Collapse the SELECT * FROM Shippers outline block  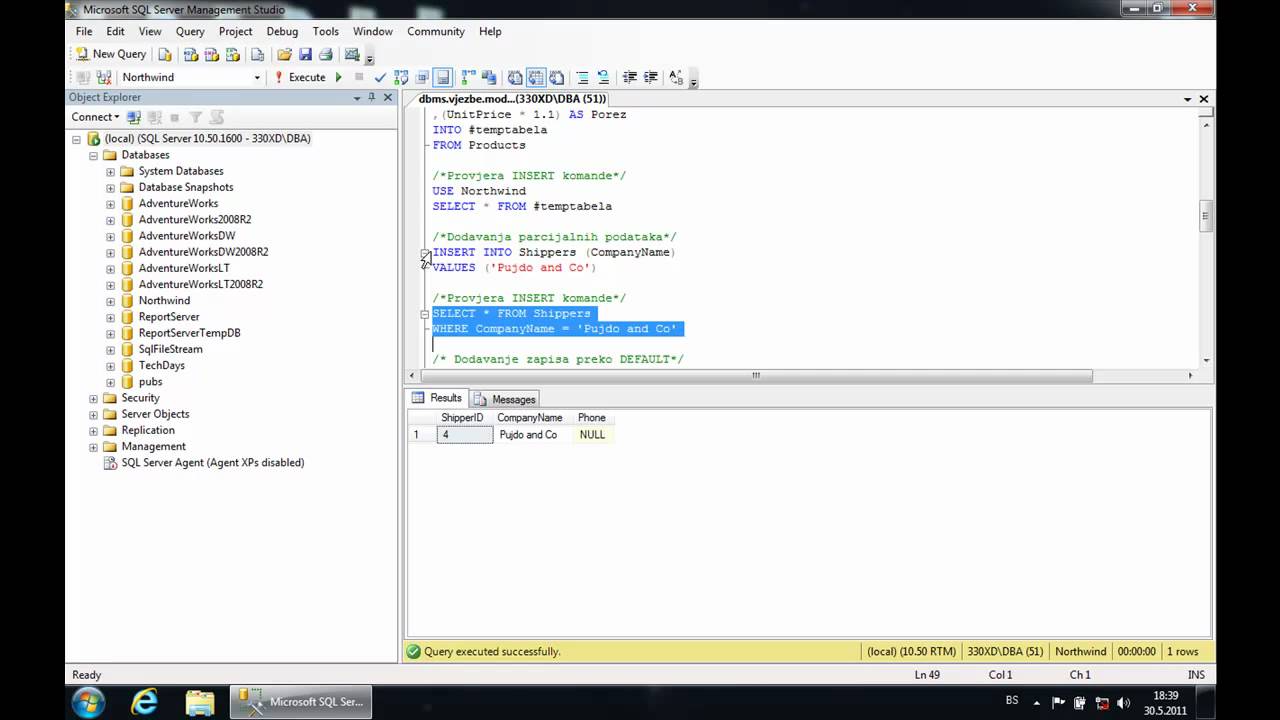[x=425, y=314]
